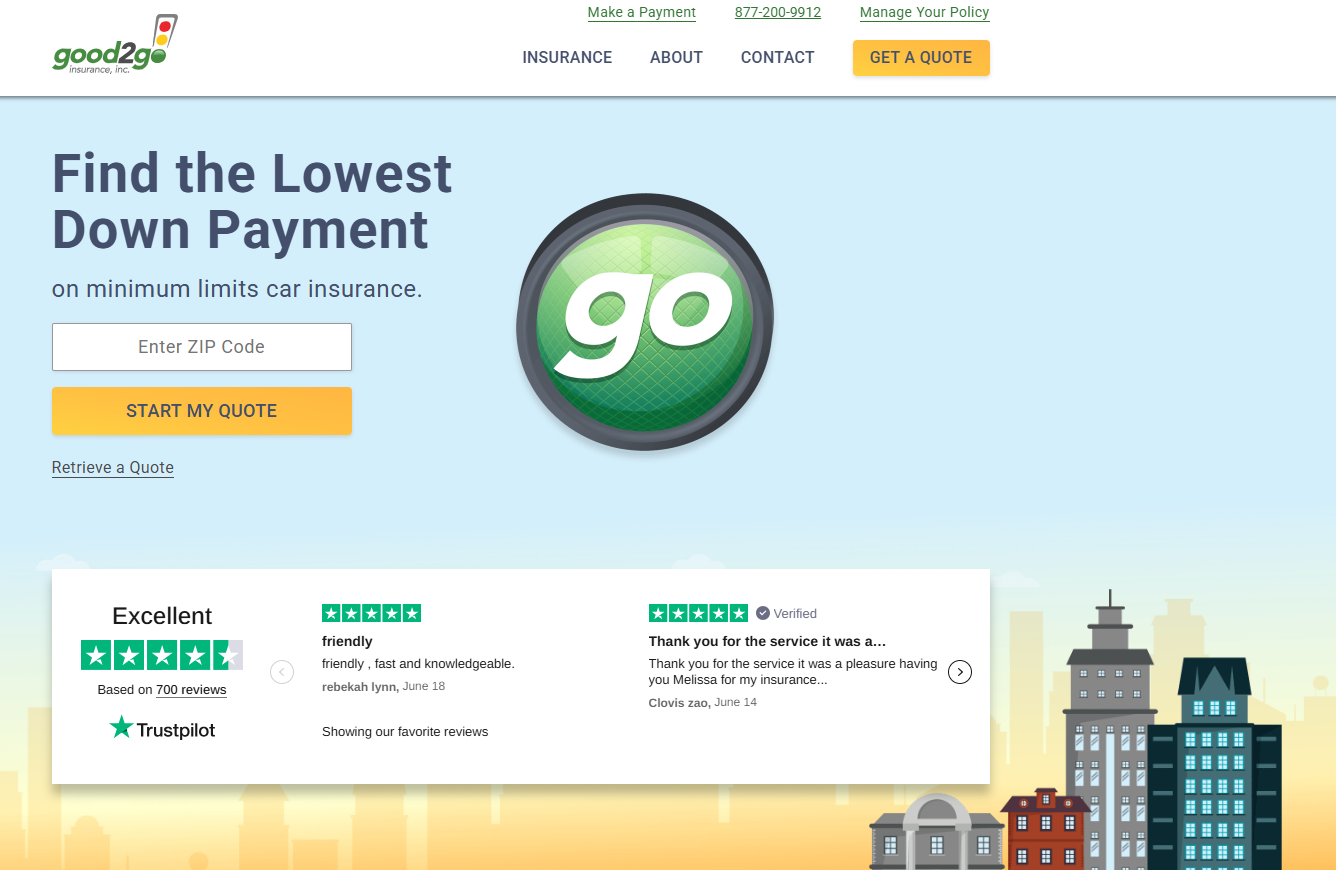
Task: Show previous review with left arrow
Action: pyautogui.click(x=282, y=672)
